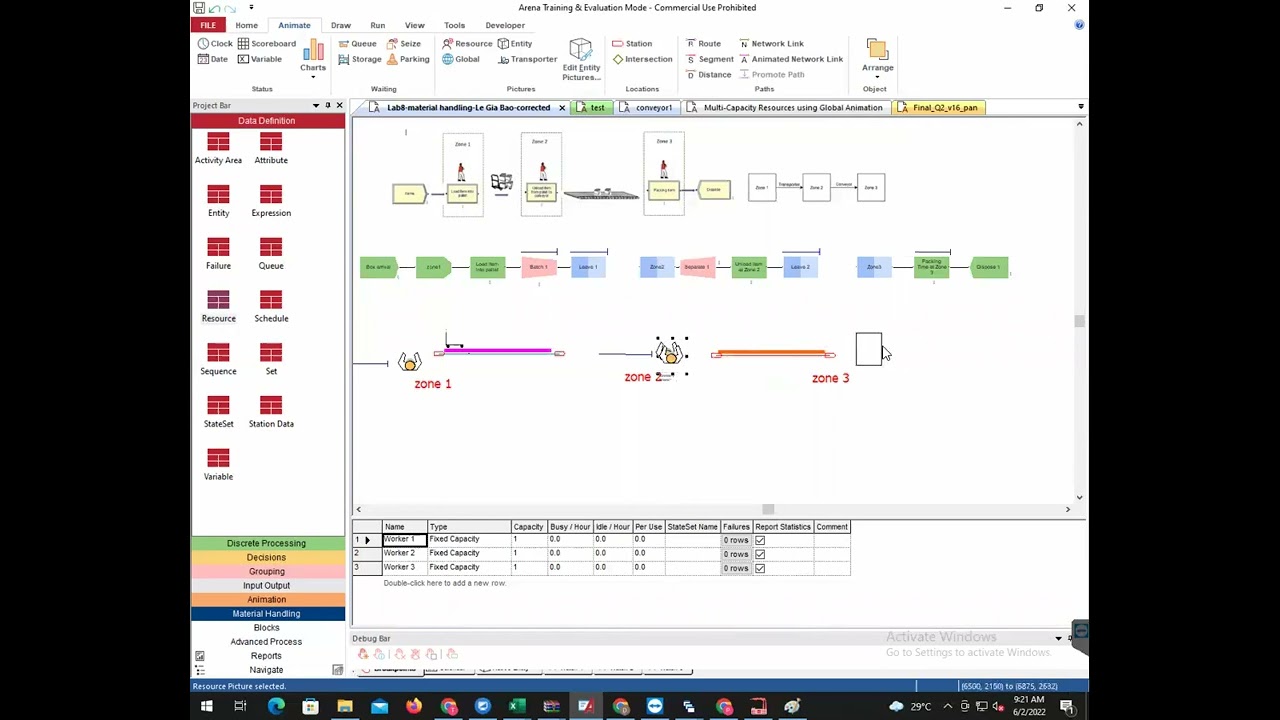The width and height of the screenshot is (1280, 720).
Task: Select the Expression data module
Action: click(271, 202)
